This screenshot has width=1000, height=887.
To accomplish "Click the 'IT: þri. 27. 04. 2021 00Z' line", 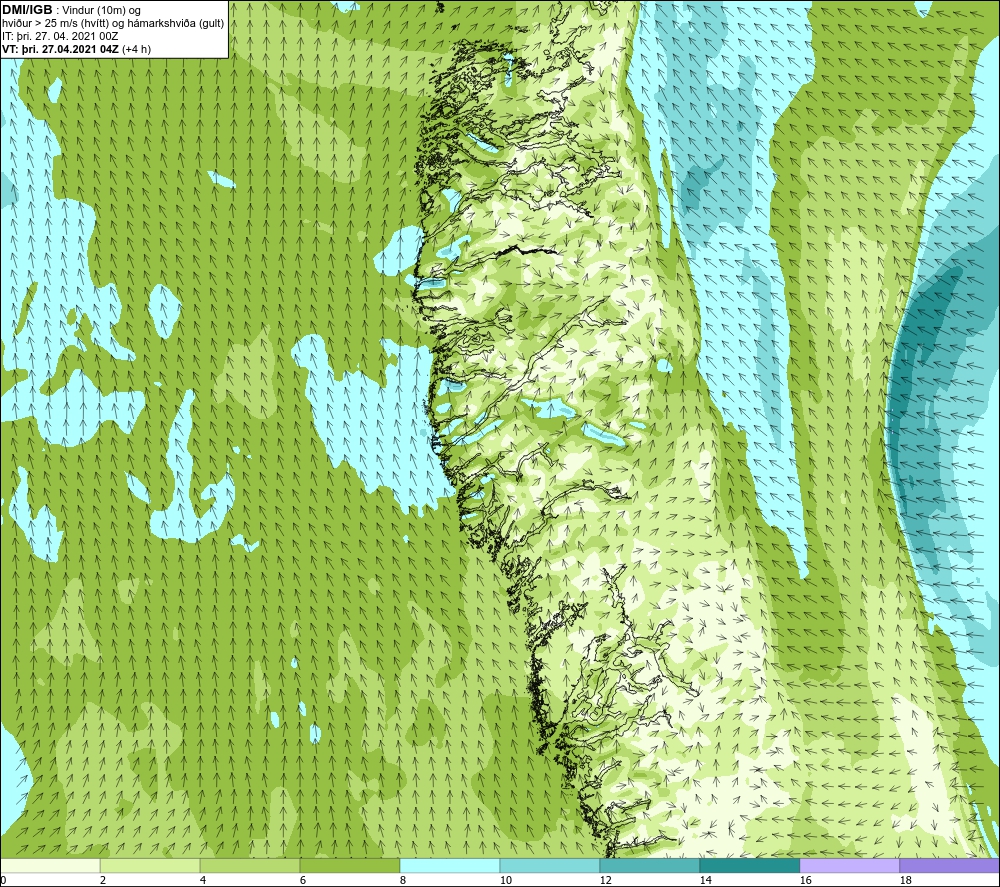I will coord(60,36).
